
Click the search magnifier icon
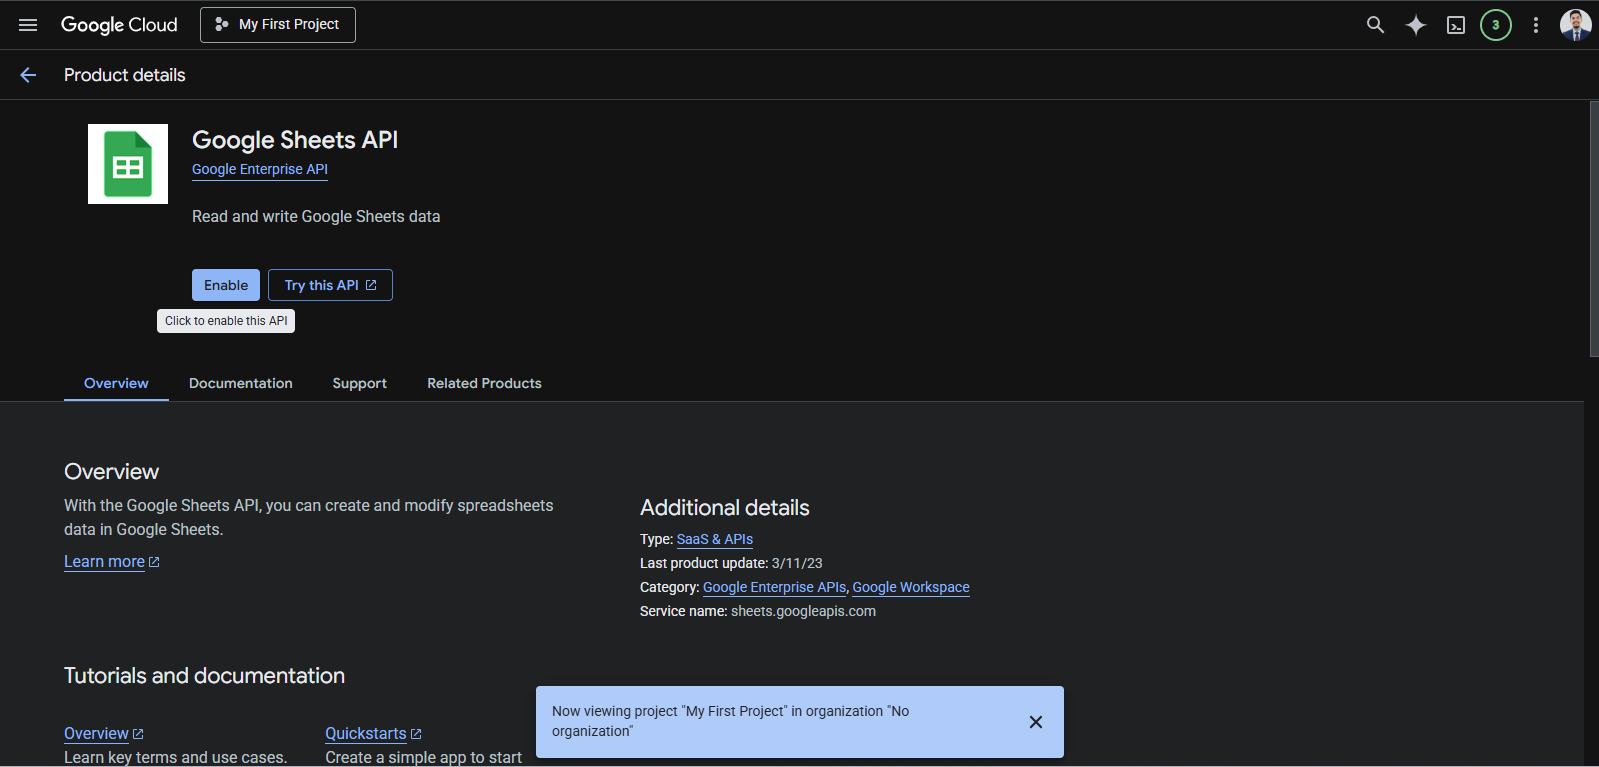(1376, 25)
